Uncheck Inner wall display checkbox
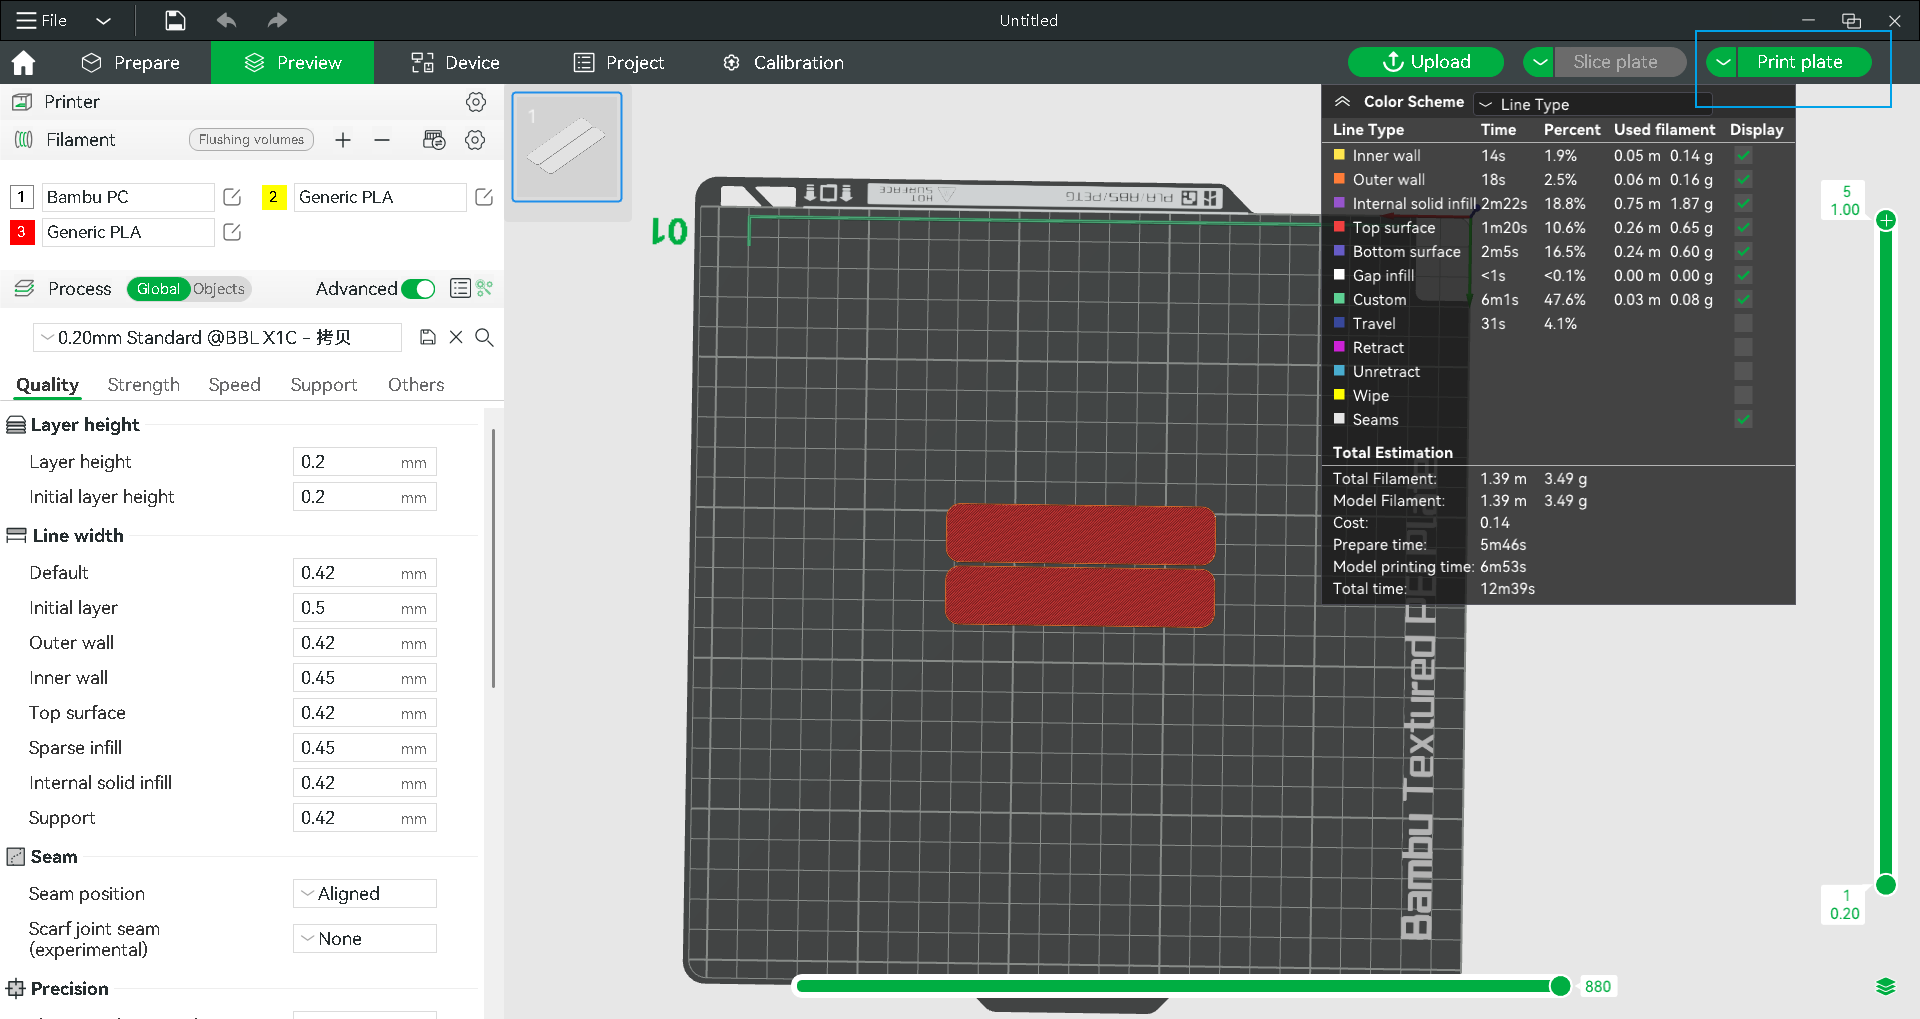 [x=1743, y=156]
